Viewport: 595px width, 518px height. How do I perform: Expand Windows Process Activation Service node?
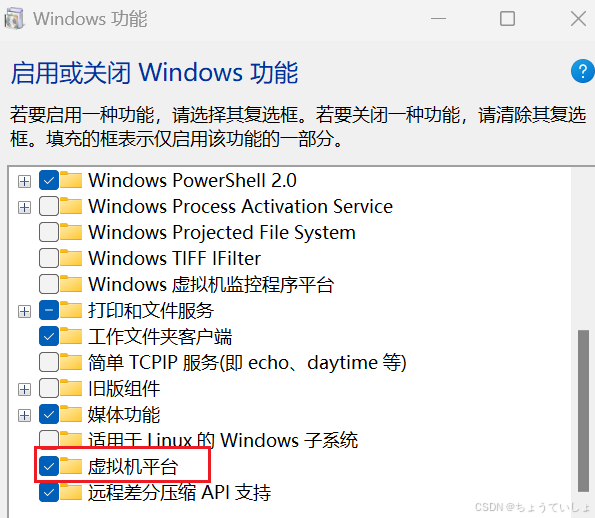pos(24,208)
